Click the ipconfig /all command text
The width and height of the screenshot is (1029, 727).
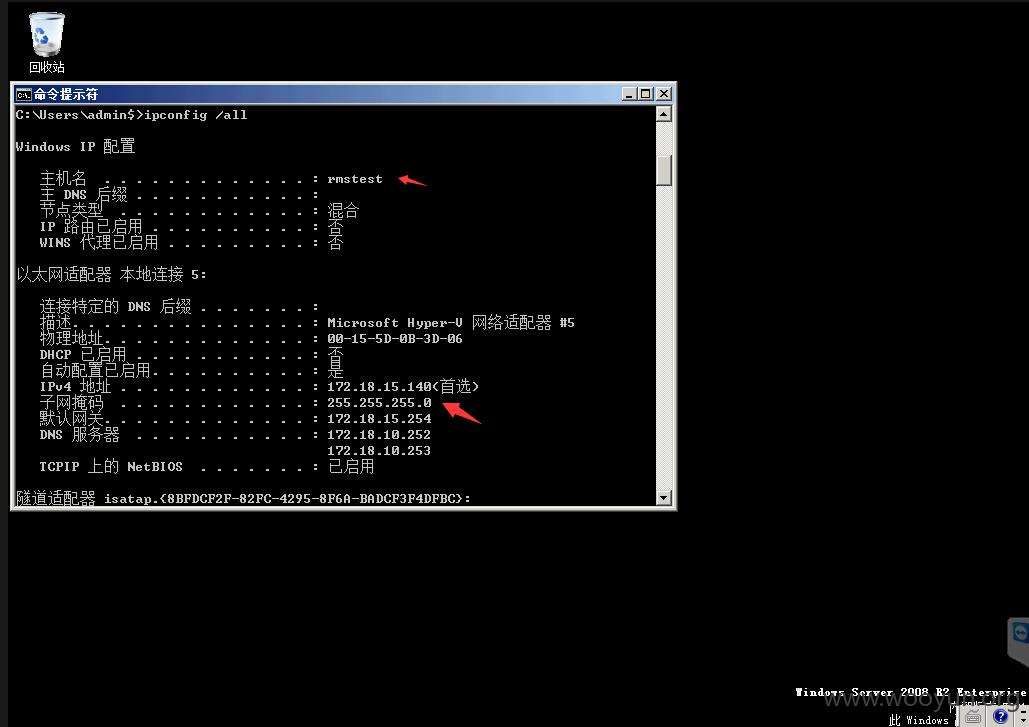tap(196, 115)
